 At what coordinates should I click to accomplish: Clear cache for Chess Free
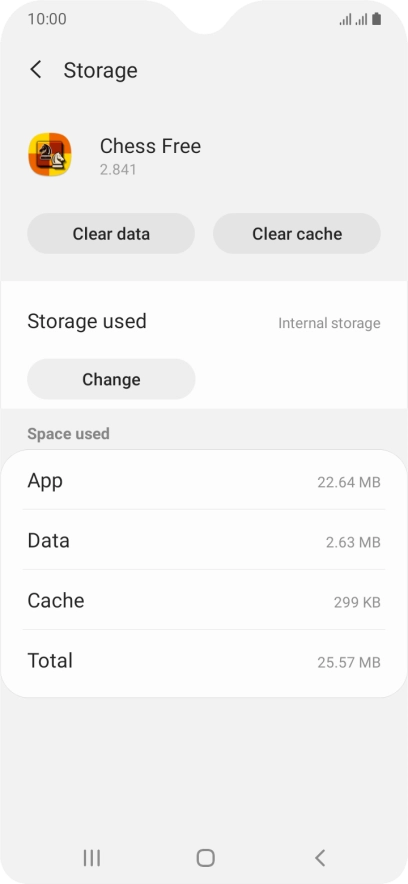(x=297, y=233)
